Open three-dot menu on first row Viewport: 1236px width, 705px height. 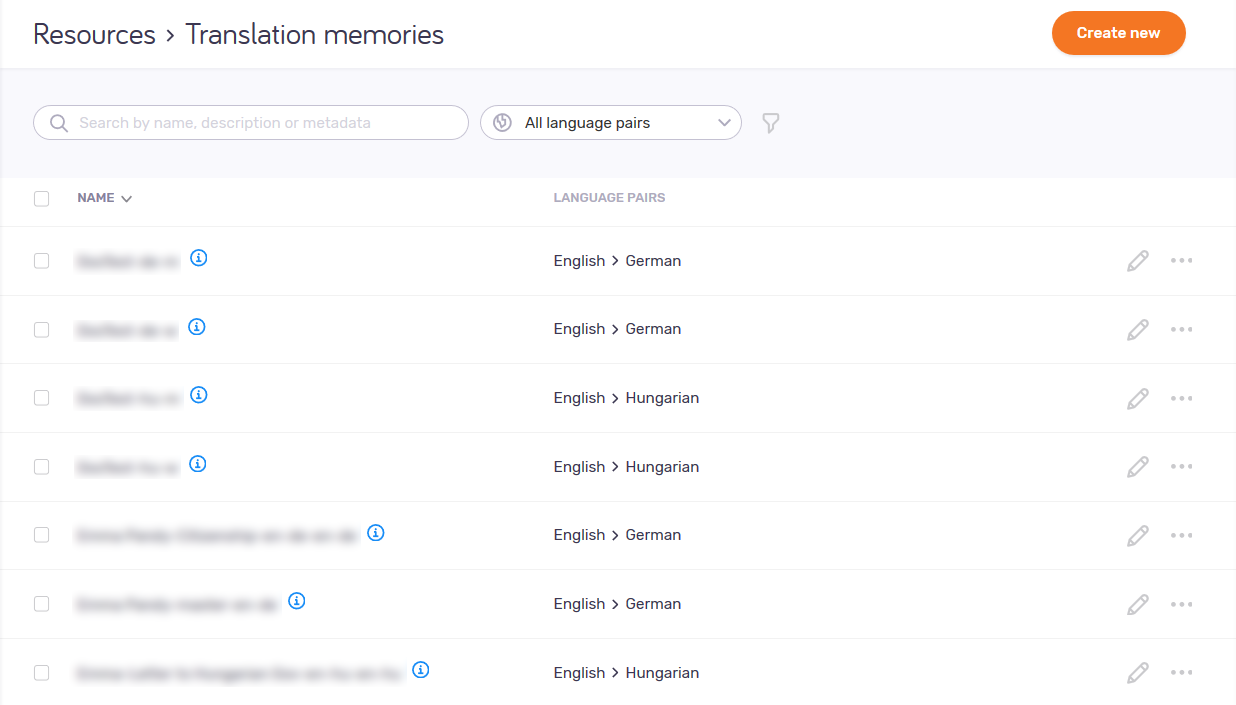pyautogui.click(x=1181, y=261)
